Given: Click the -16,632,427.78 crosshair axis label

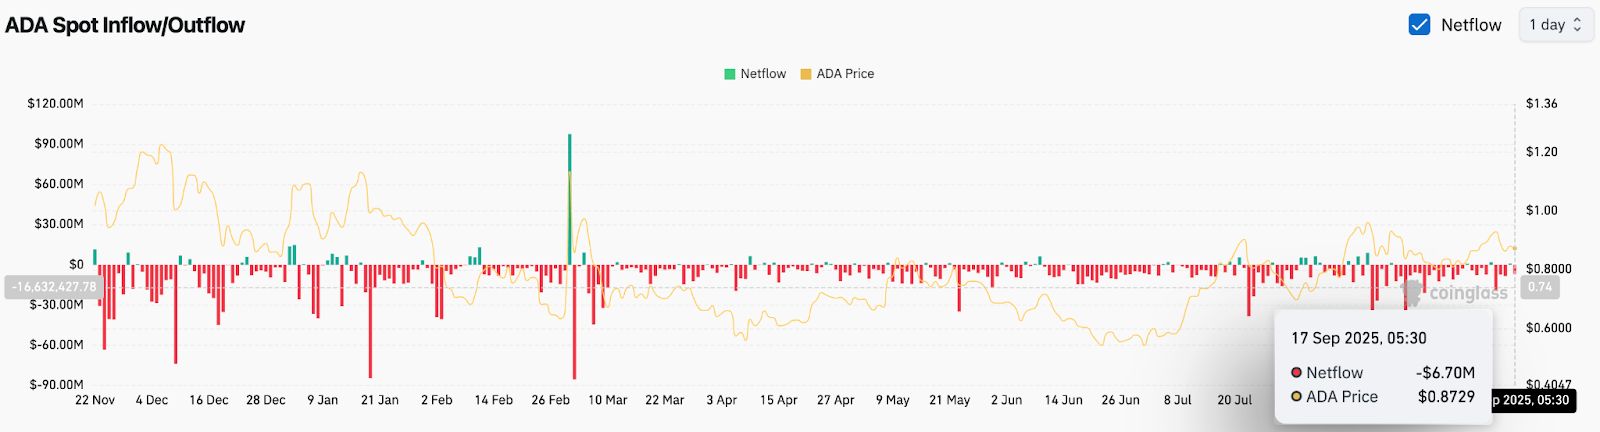Looking at the screenshot, I should pyautogui.click(x=54, y=287).
